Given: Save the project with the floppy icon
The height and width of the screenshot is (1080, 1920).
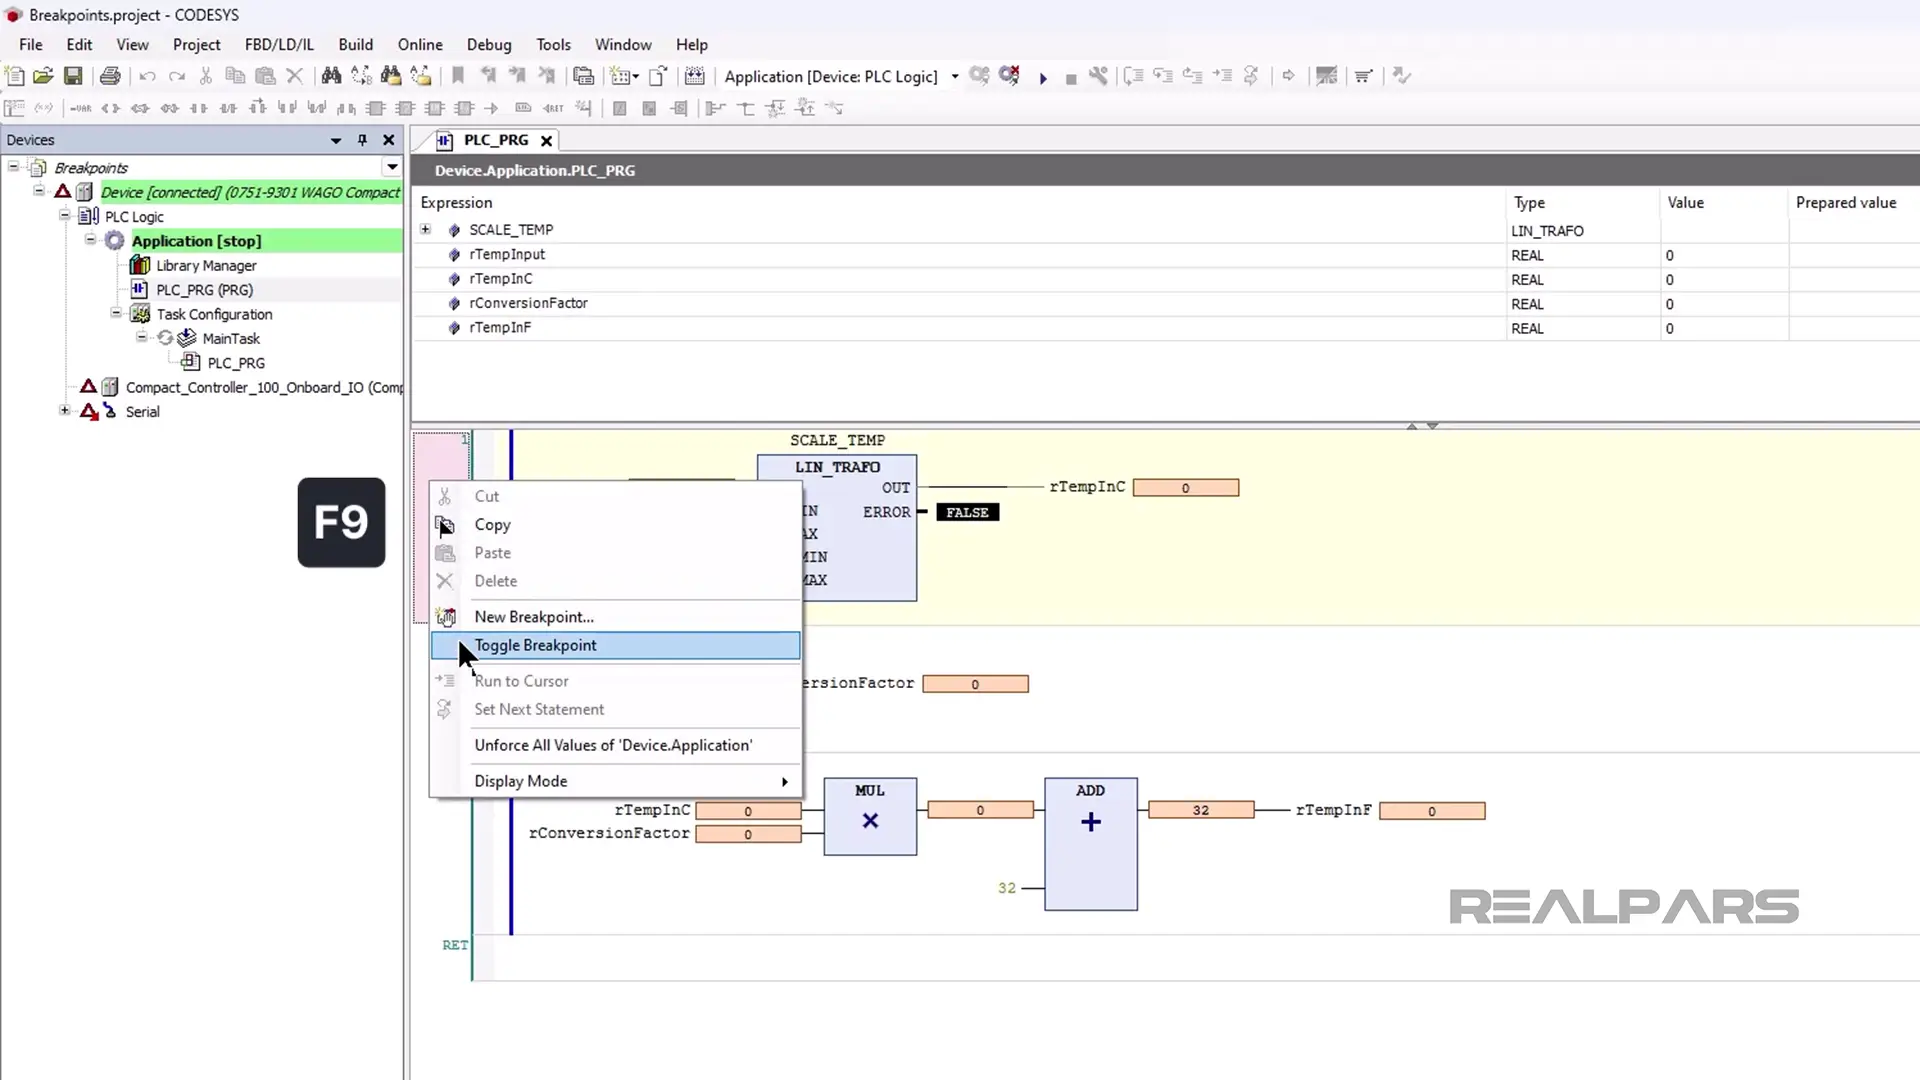Looking at the screenshot, I should (73, 76).
